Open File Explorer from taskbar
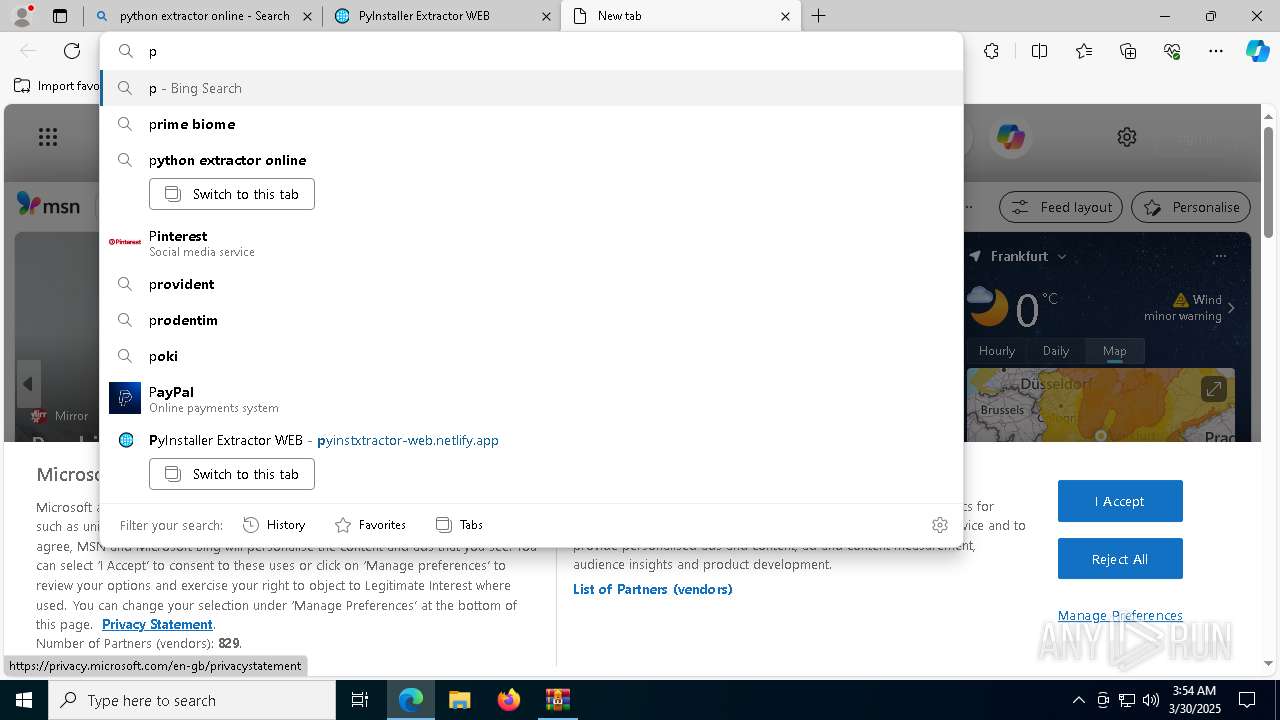Viewport: 1280px width, 720px height. 459,700
